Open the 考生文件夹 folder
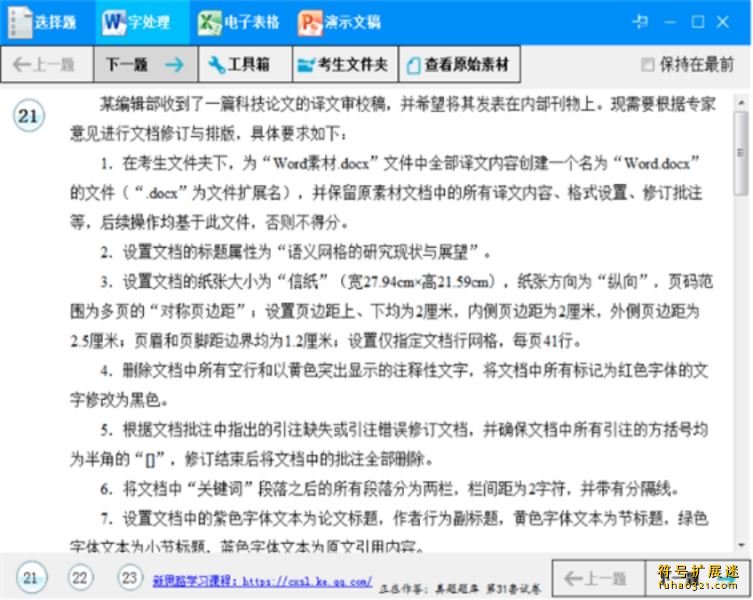The width and height of the screenshot is (753, 600). pyautogui.click(x=345, y=64)
